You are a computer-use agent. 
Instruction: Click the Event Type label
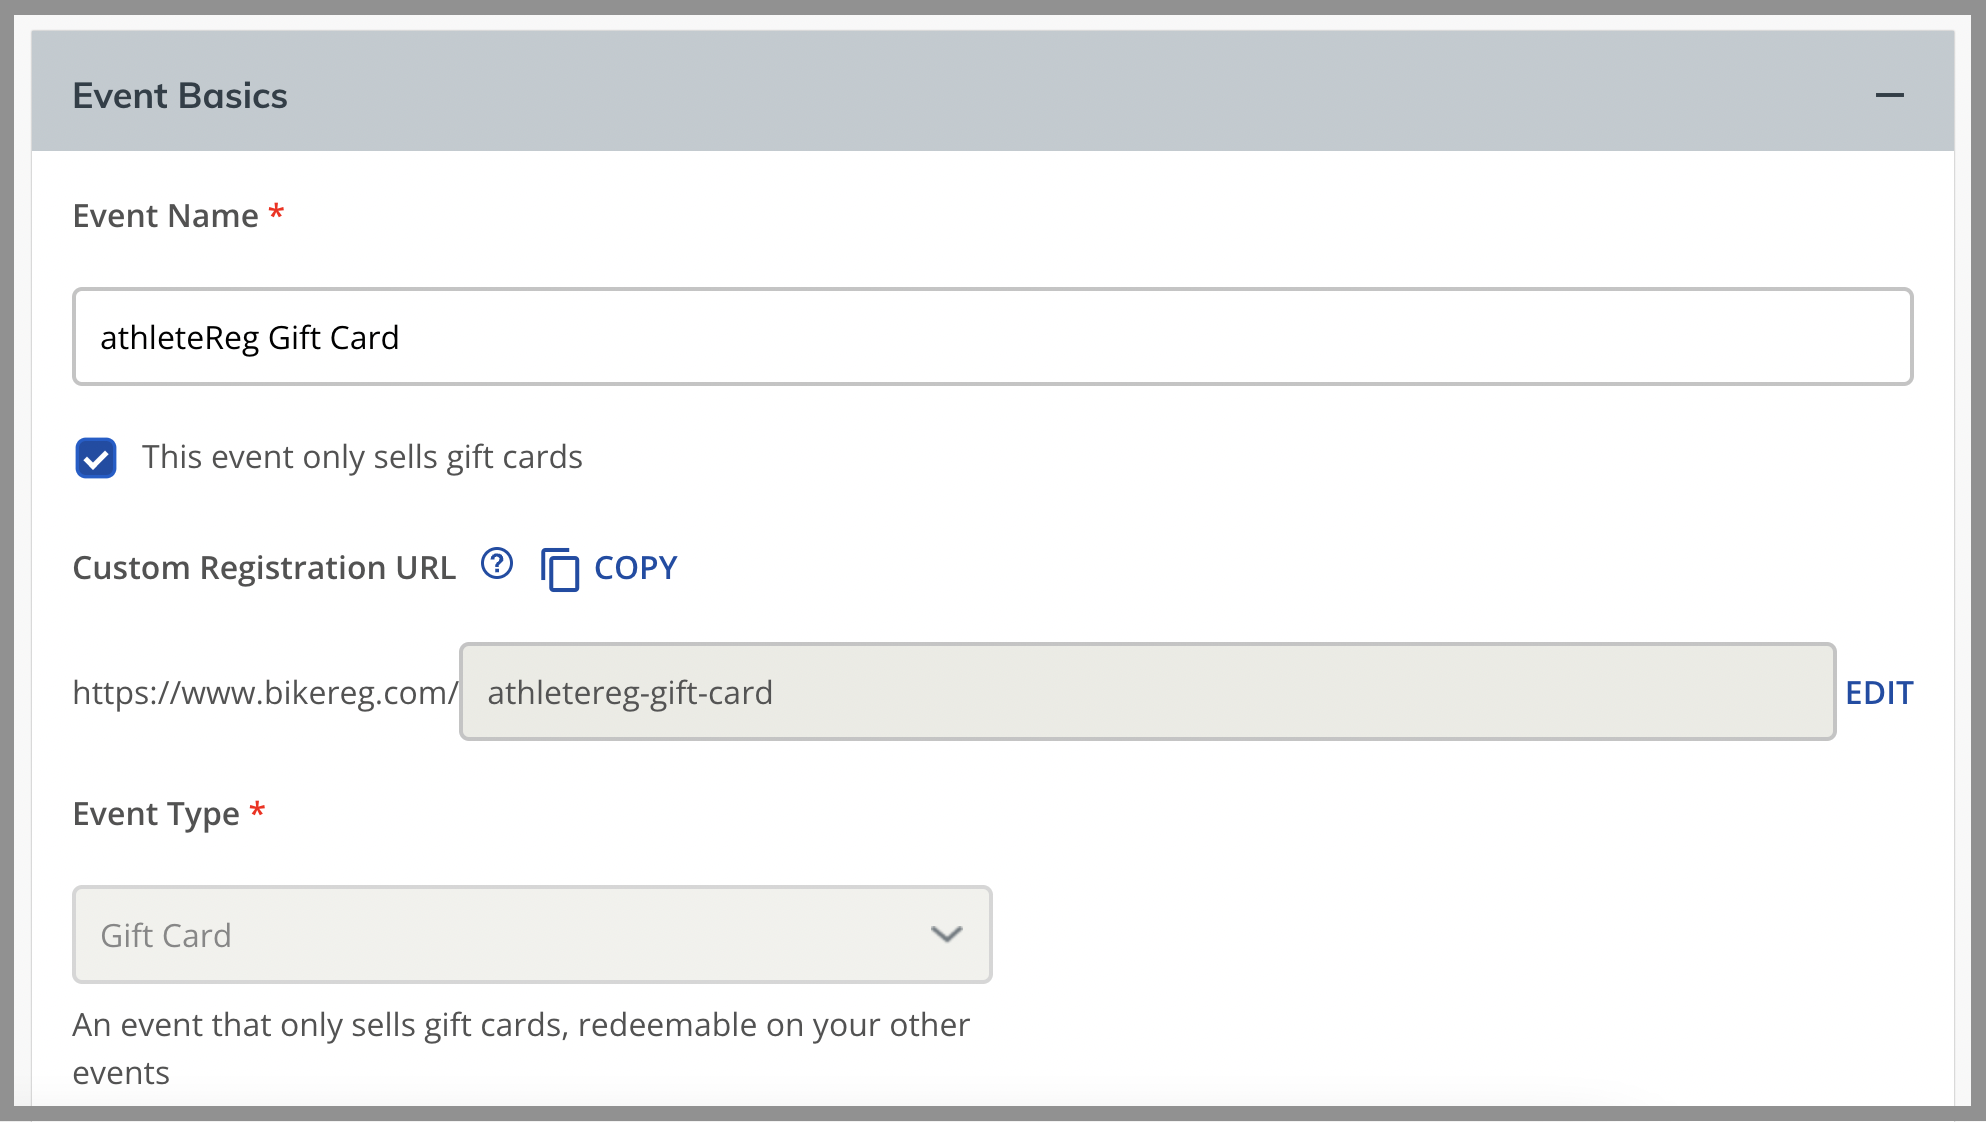pyautogui.click(x=156, y=814)
